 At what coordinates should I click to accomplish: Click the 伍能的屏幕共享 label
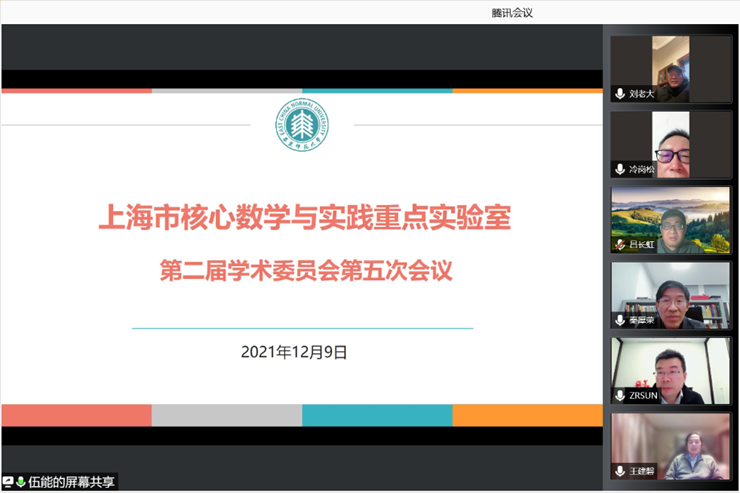[x=71, y=482]
